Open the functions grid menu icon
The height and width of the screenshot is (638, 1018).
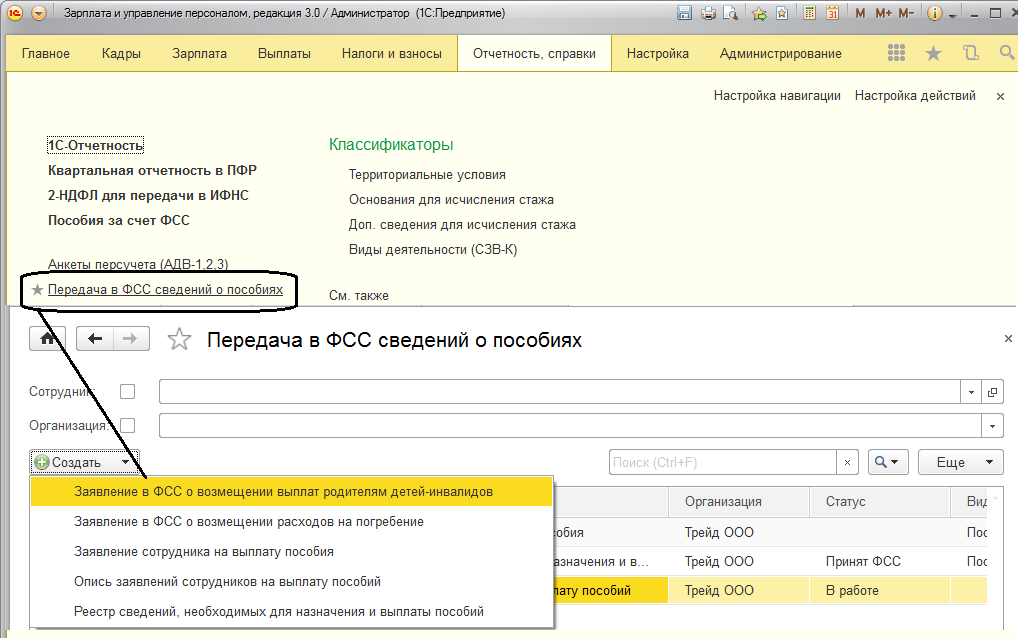pos(896,54)
